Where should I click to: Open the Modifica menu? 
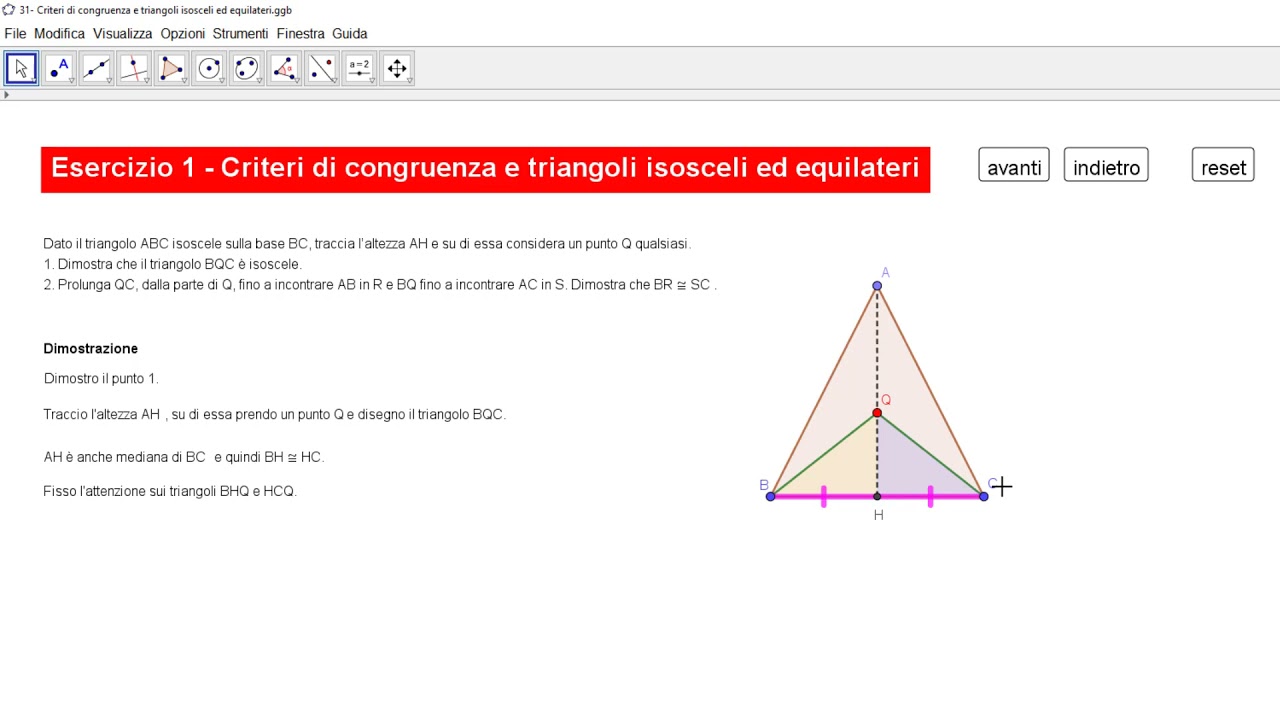click(x=59, y=33)
